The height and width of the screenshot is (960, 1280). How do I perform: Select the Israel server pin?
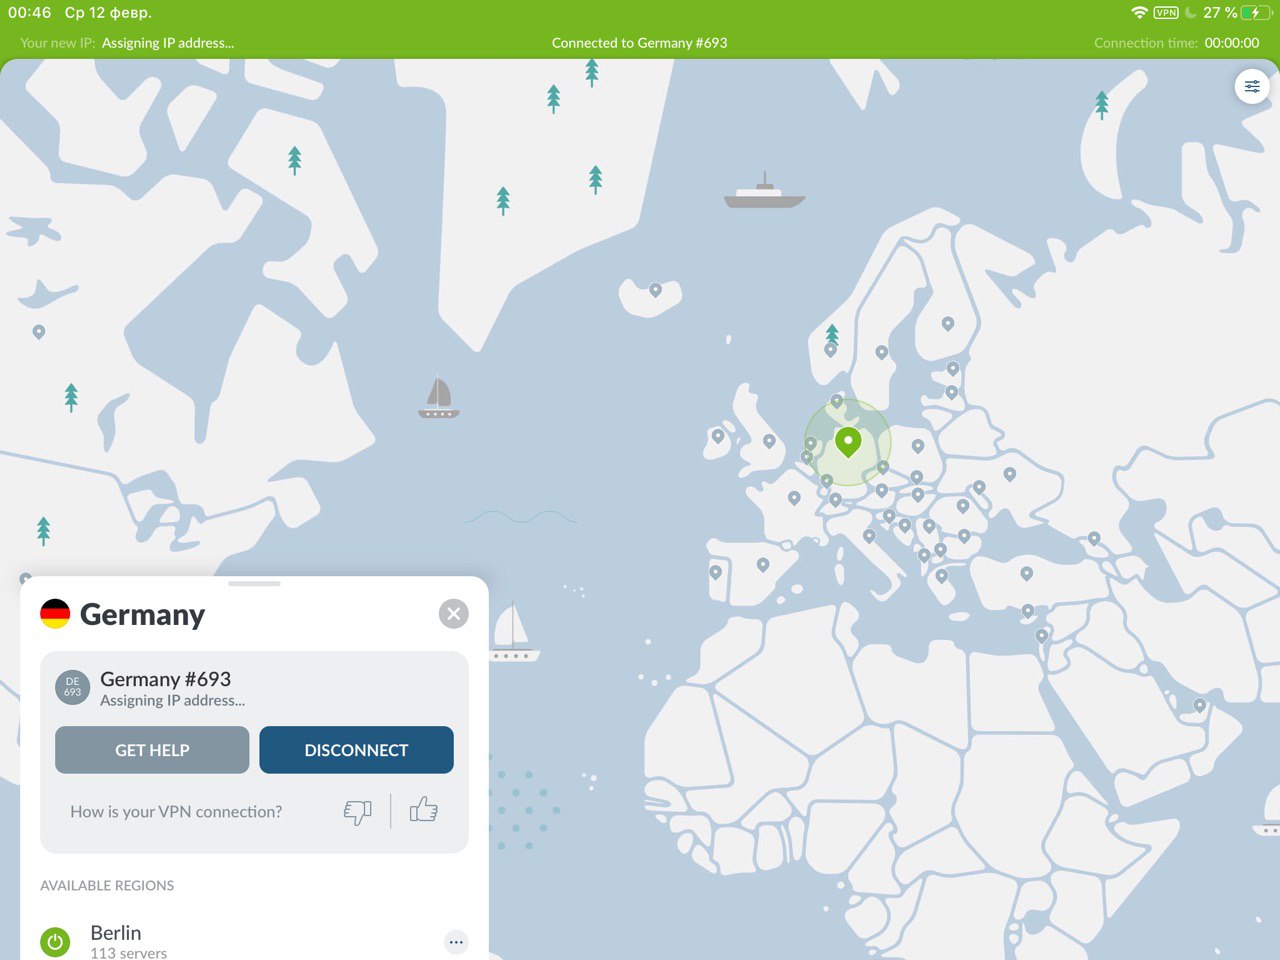[1042, 636]
